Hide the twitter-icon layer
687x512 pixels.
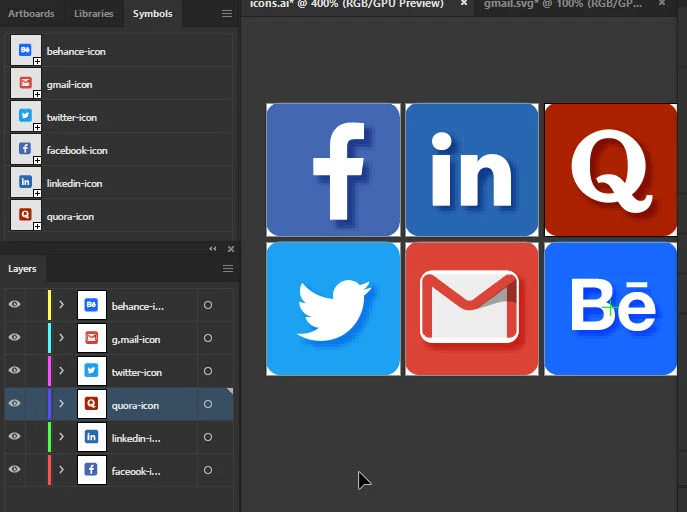point(14,371)
